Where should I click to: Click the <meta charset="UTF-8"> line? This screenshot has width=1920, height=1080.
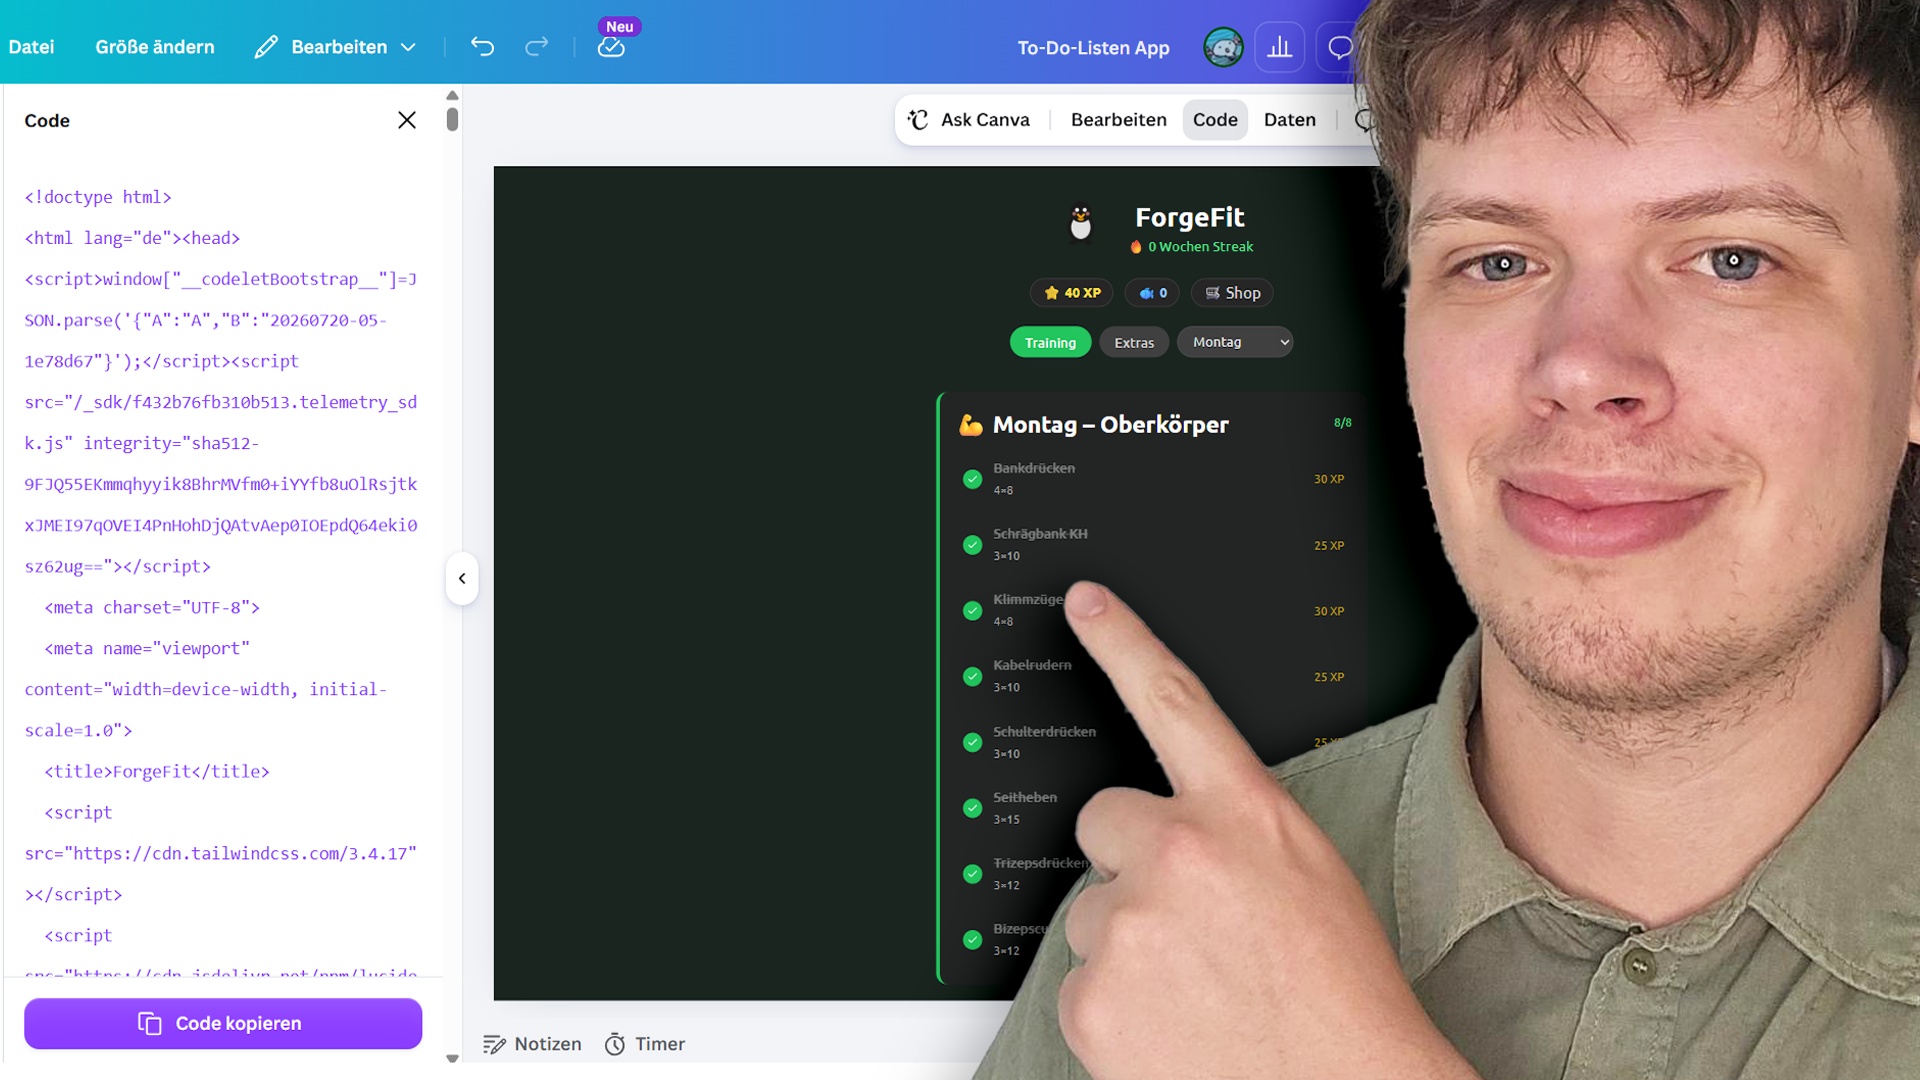click(x=152, y=607)
